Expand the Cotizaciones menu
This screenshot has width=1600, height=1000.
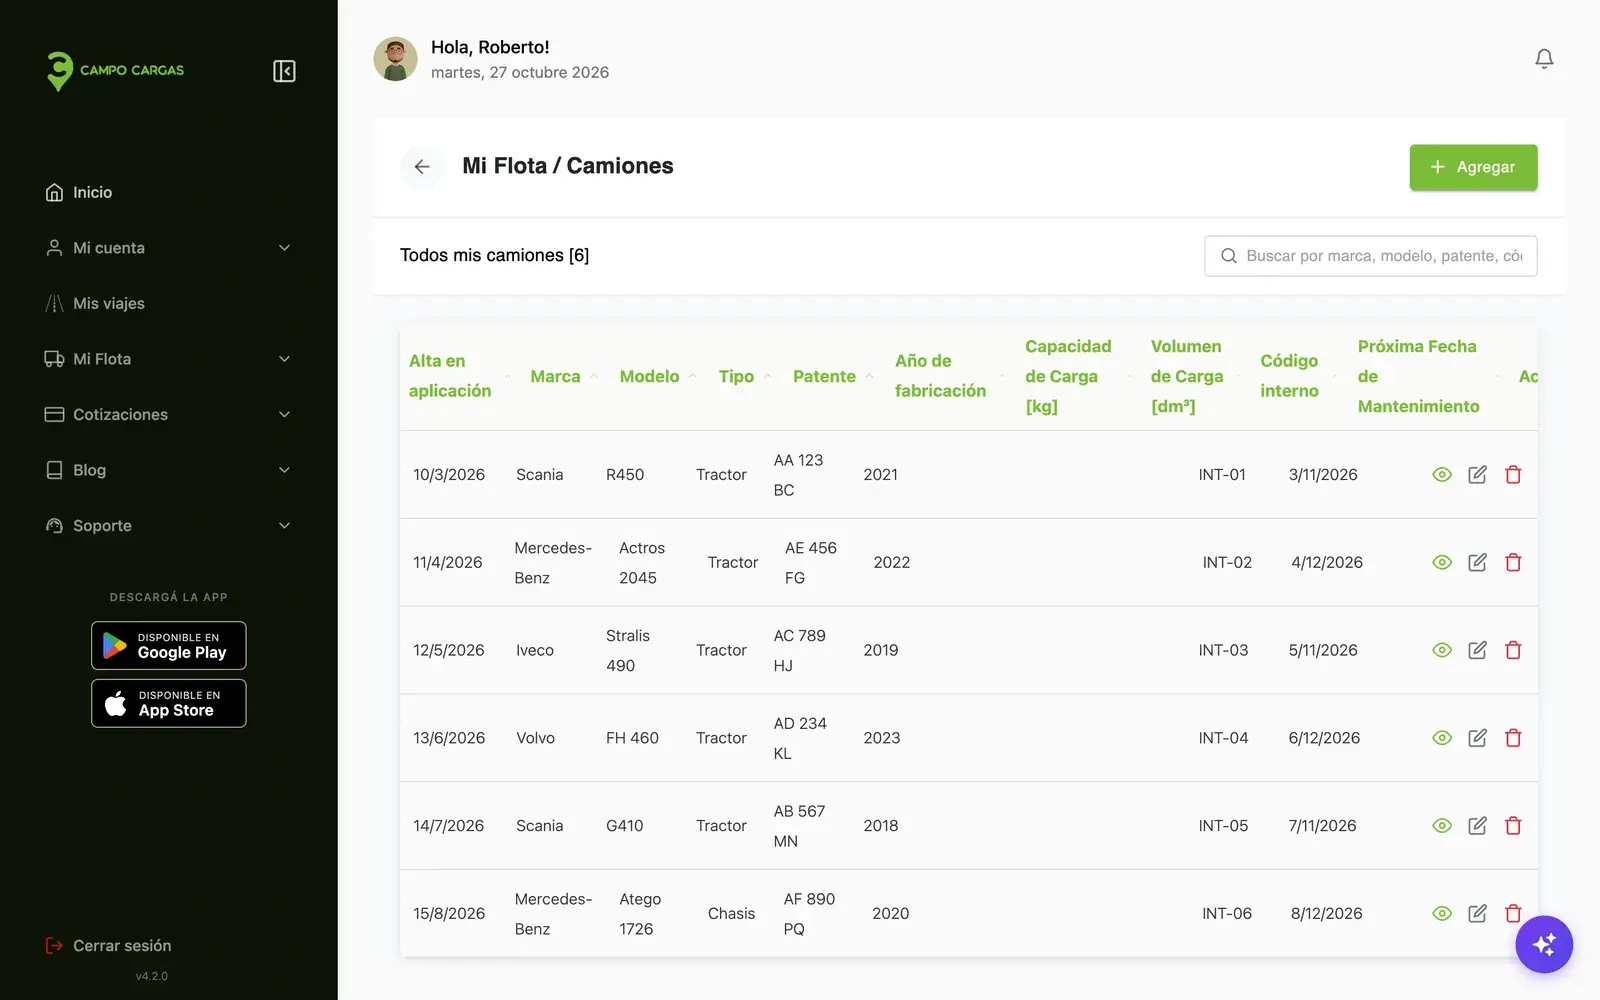tap(168, 415)
